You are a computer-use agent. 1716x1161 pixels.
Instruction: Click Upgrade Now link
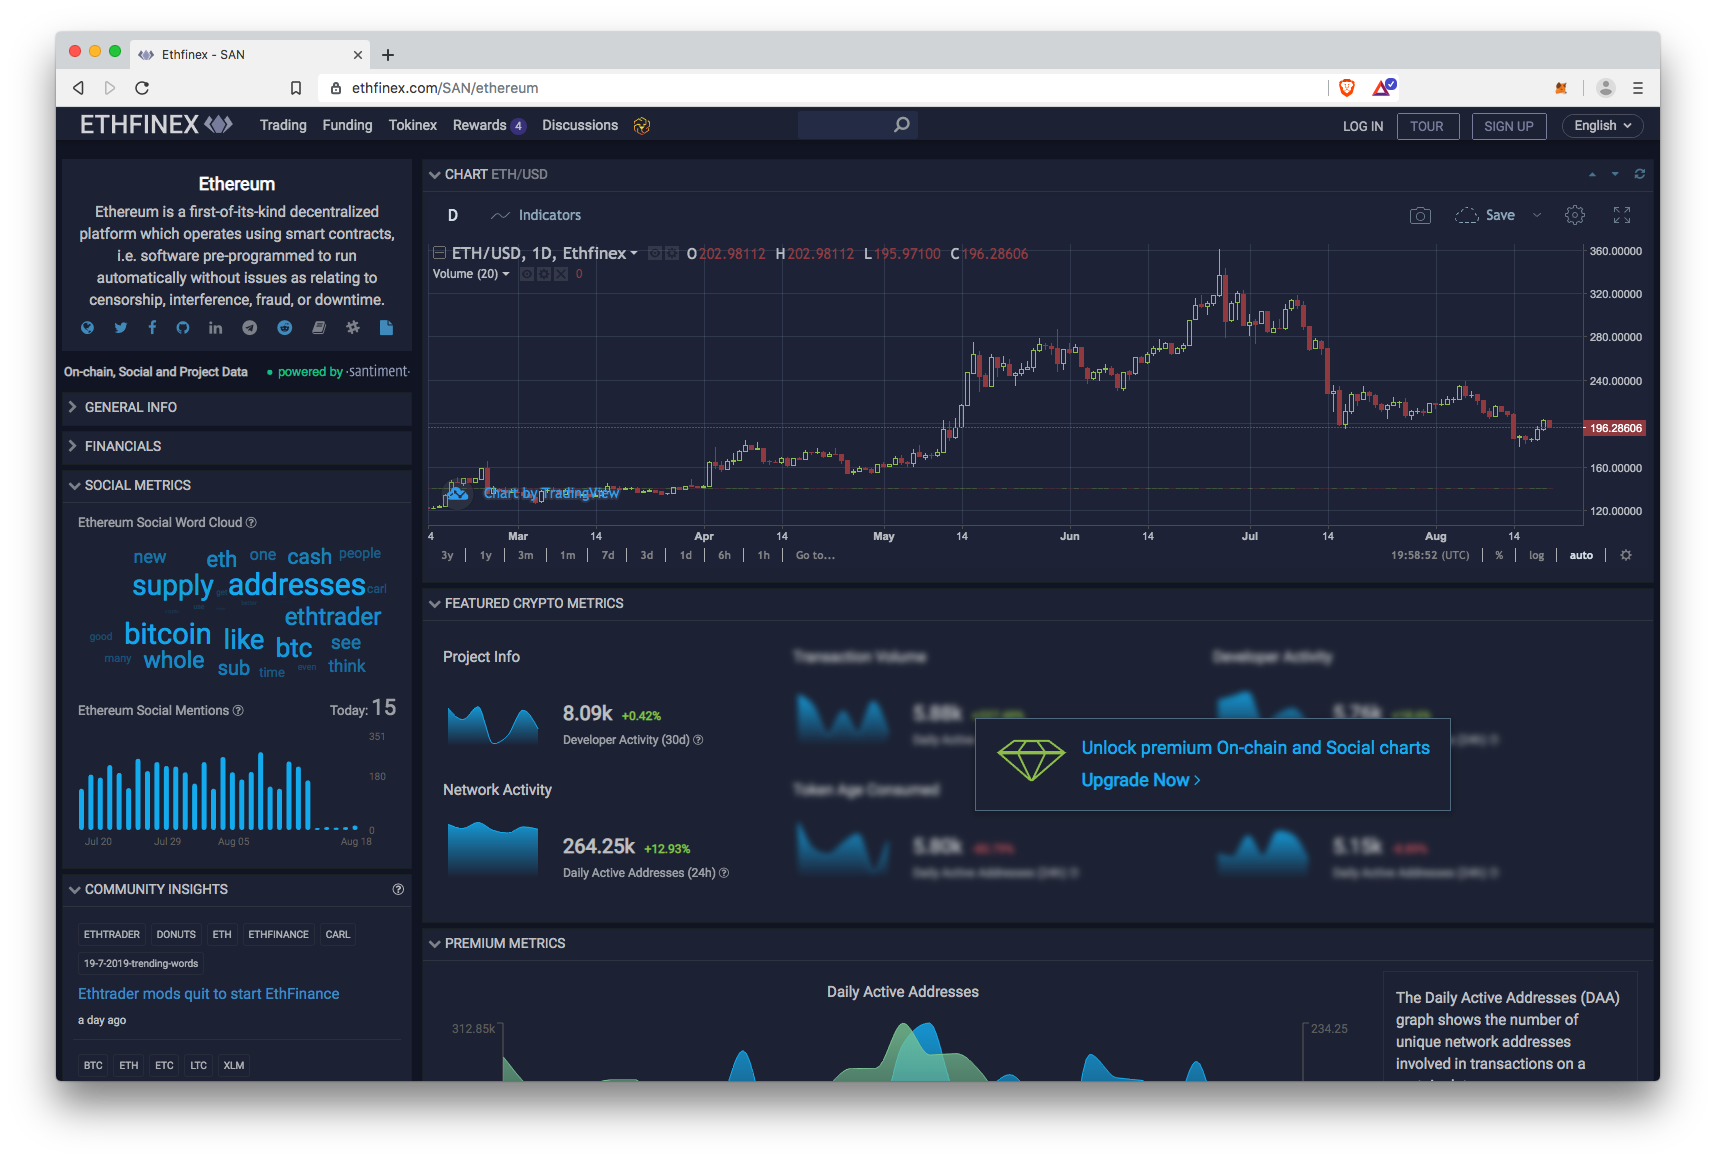[x=1141, y=780]
